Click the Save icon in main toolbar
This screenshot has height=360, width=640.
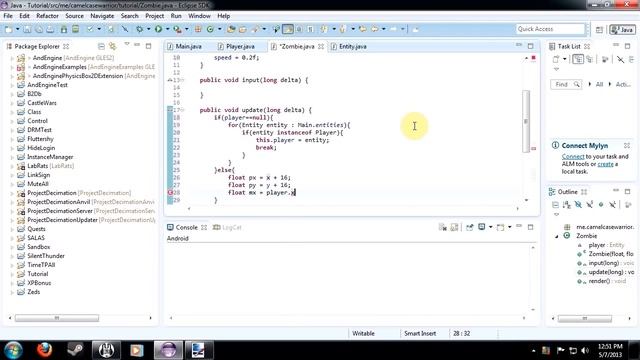pos(27,29)
